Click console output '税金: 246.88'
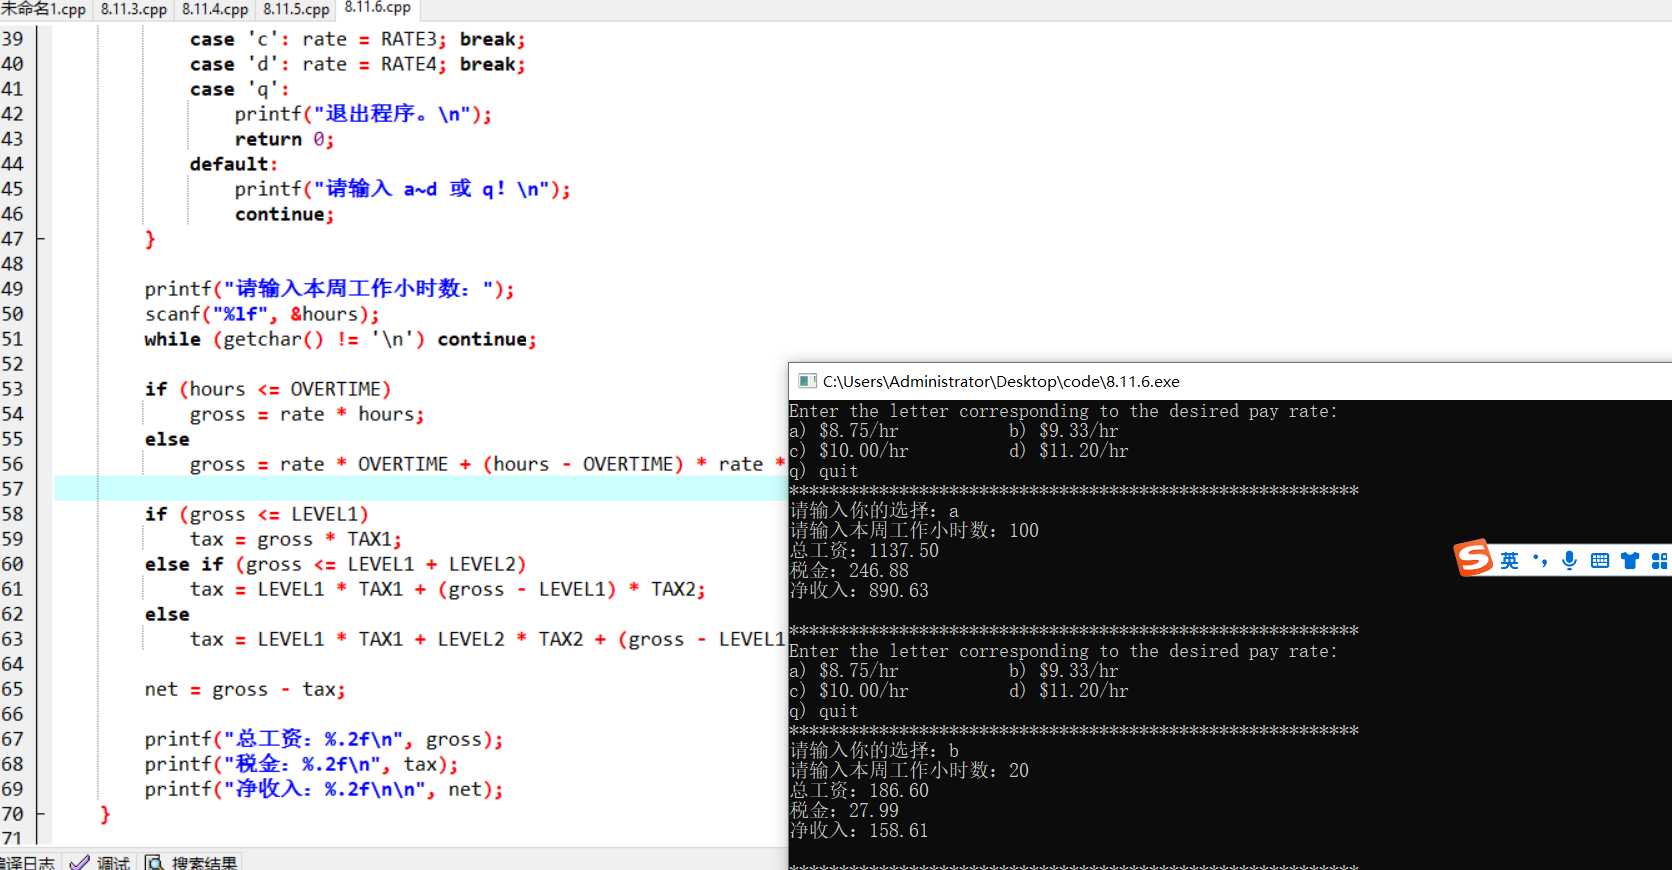Image resolution: width=1672 pixels, height=870 pixels. (x=849, y=571)
